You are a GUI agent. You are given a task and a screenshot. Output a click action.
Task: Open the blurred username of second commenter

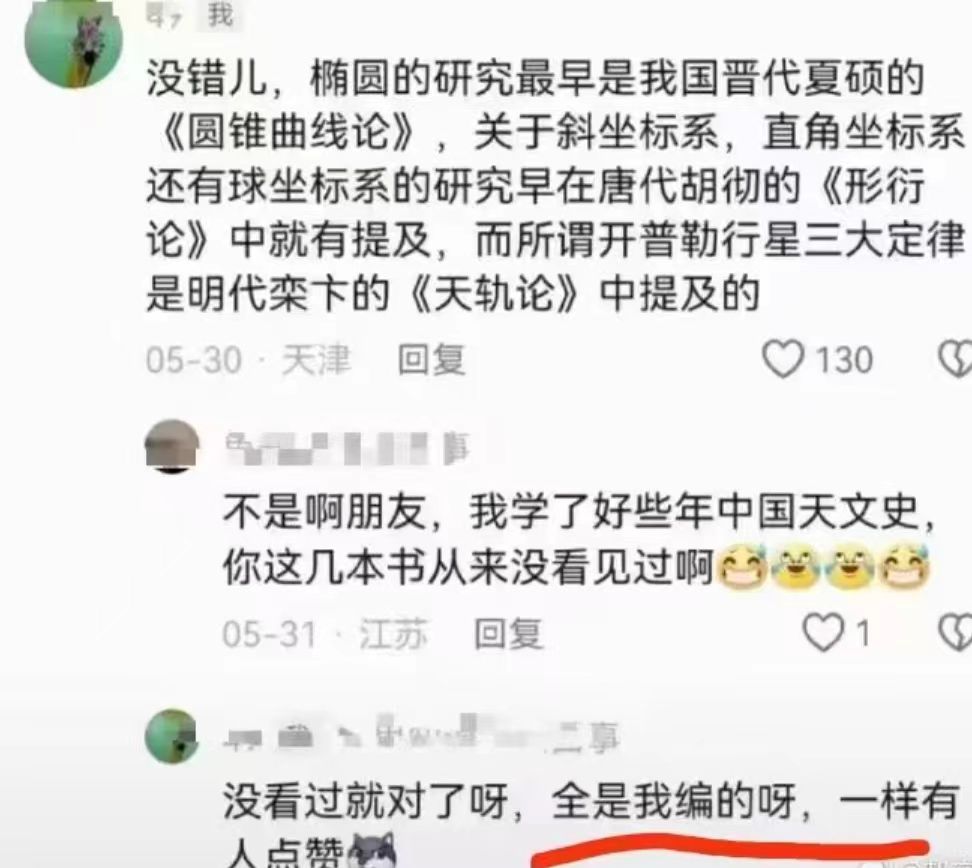347,448
